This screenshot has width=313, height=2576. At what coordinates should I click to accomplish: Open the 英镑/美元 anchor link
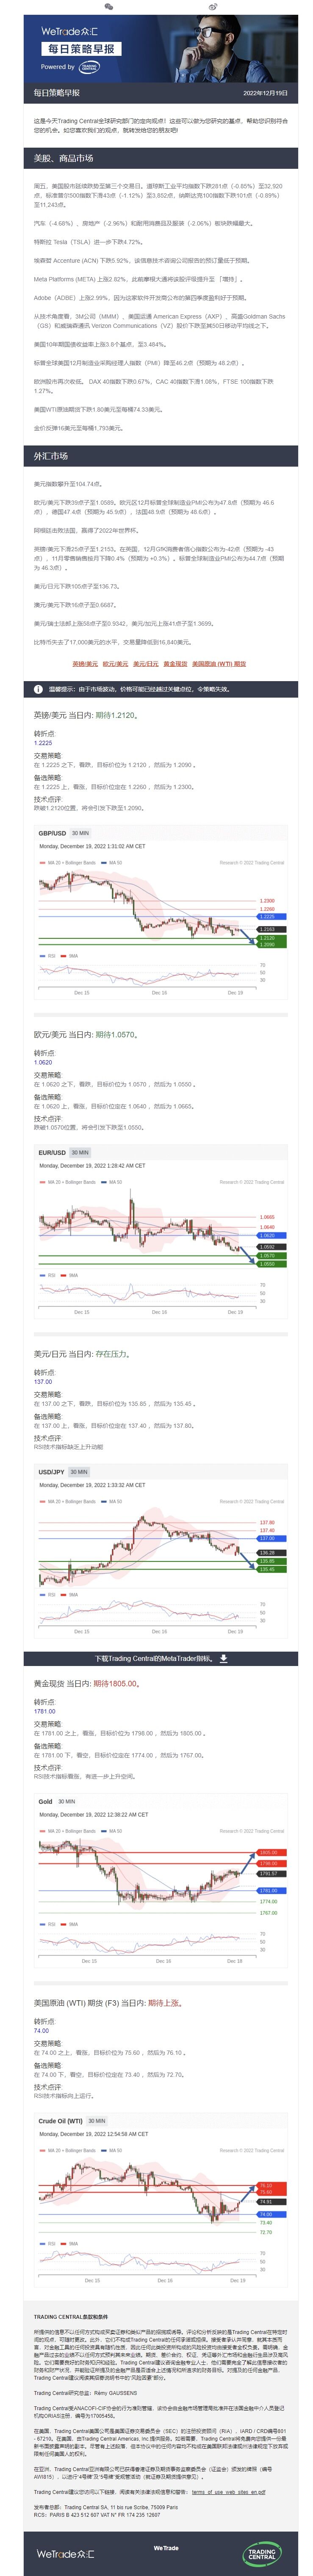pyautogui.click(x=85, y=664)
